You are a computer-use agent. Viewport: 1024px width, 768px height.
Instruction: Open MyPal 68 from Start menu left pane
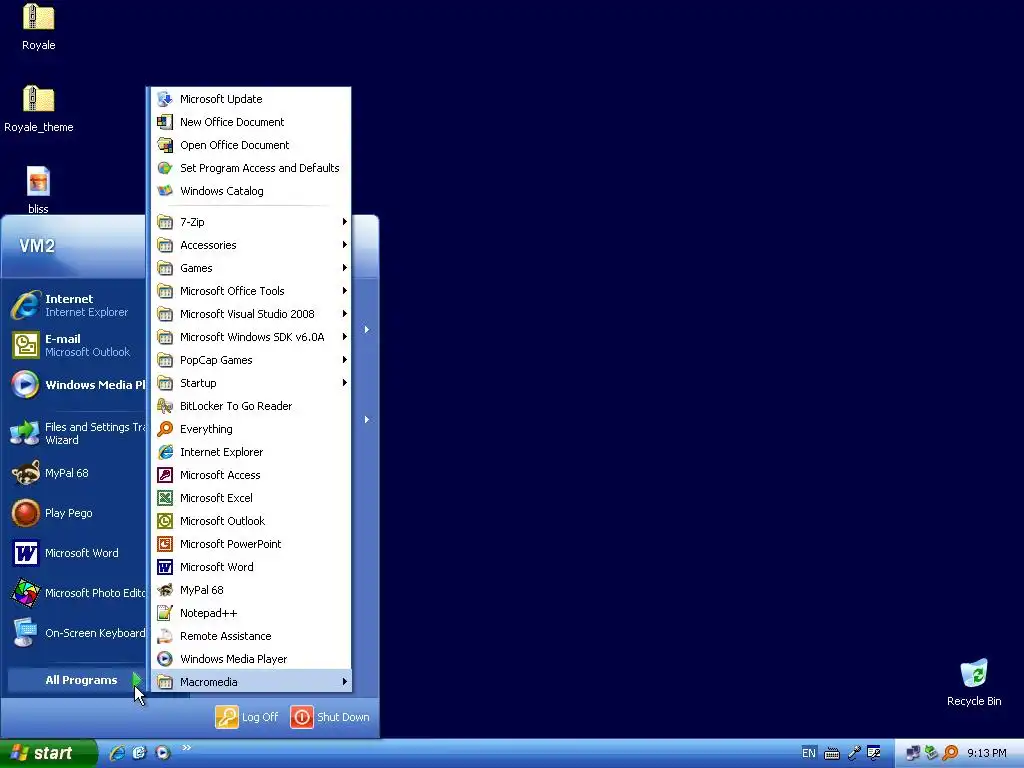click(x=75, y=473)
